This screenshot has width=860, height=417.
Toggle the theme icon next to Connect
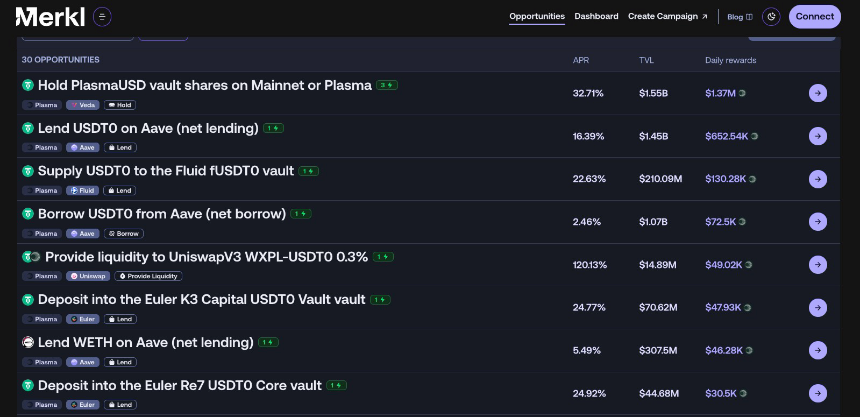click(771, 16)
